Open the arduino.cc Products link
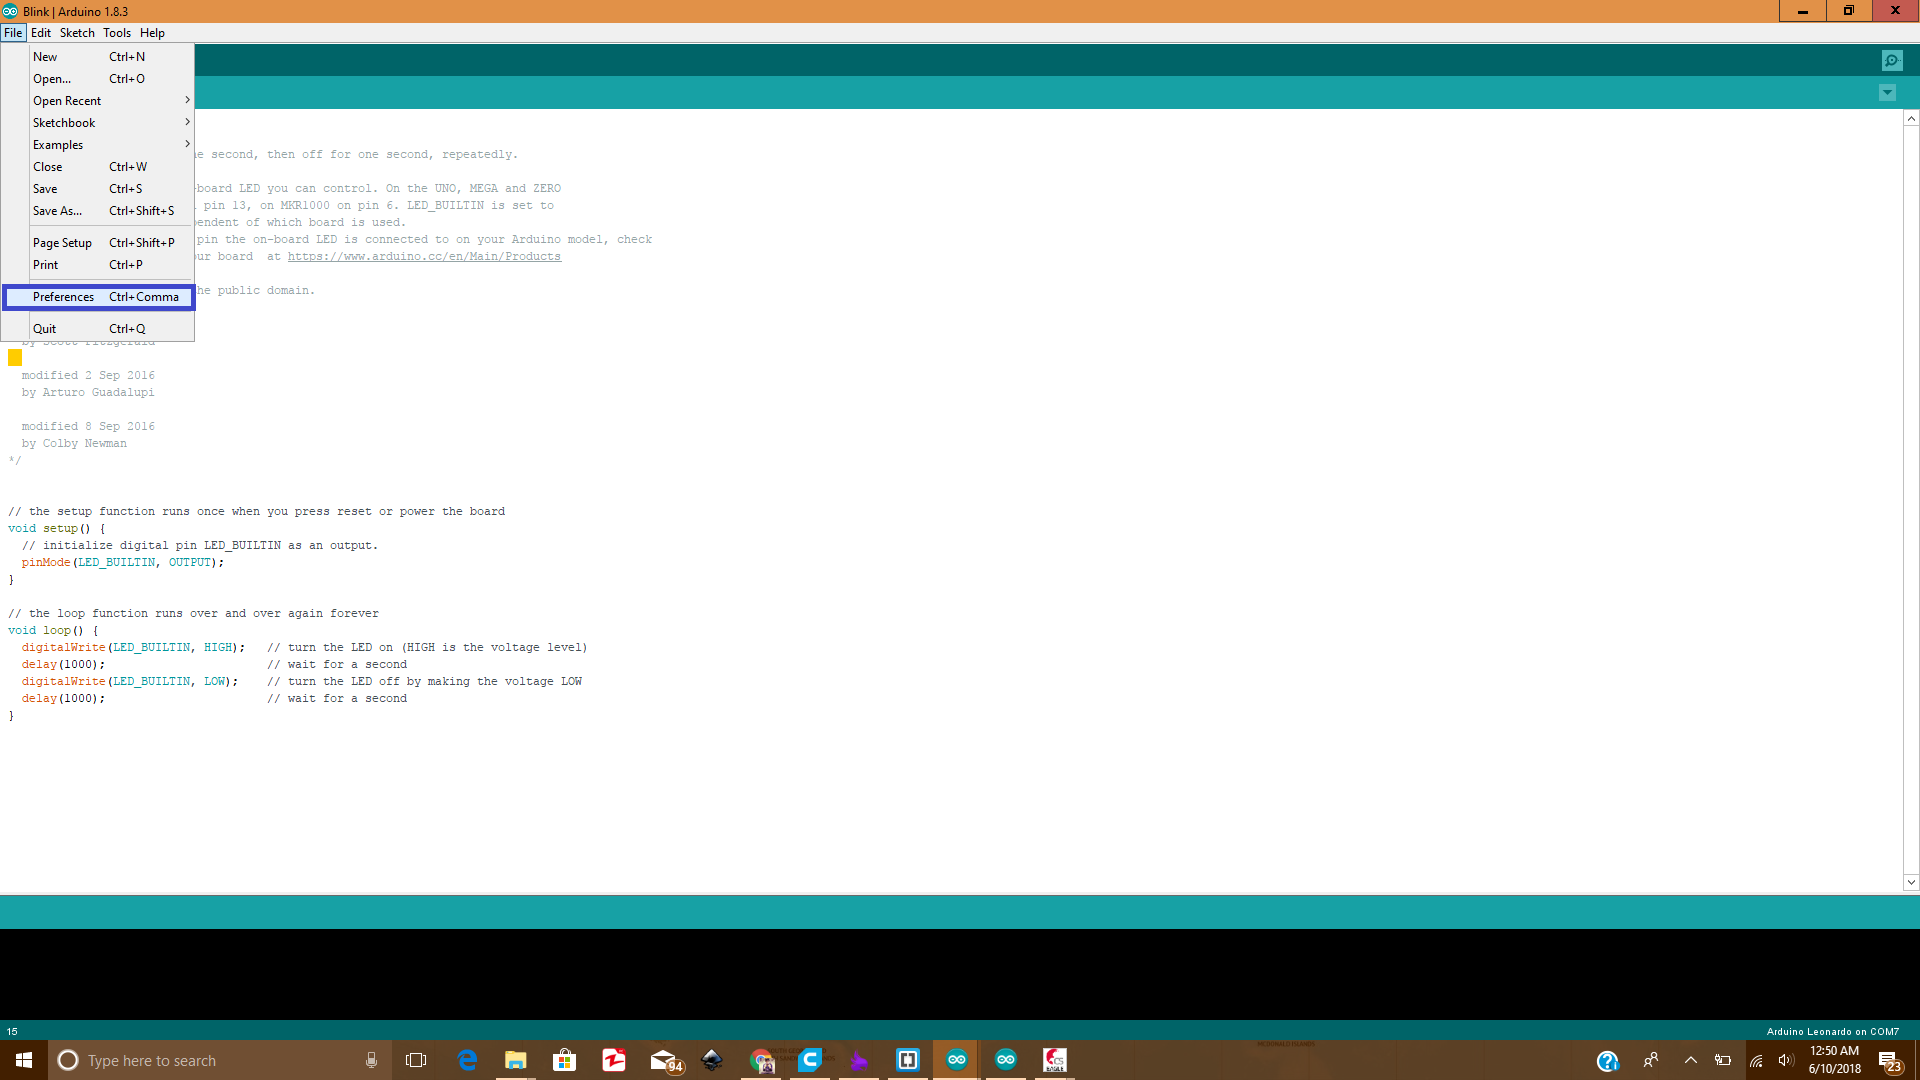Viewport: 1920px width, 1080px height. pyautogui.click(x=424, y=257)
